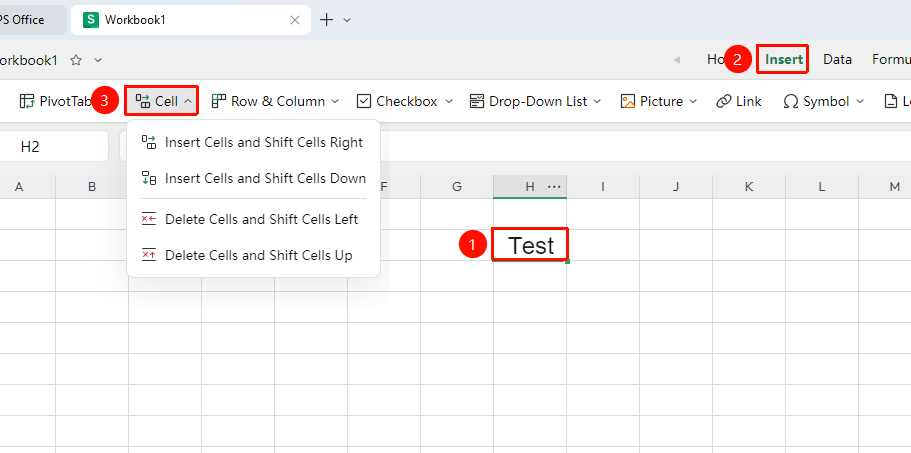Click the Workbook1 tab spreadsheet icon

point(91,20)
